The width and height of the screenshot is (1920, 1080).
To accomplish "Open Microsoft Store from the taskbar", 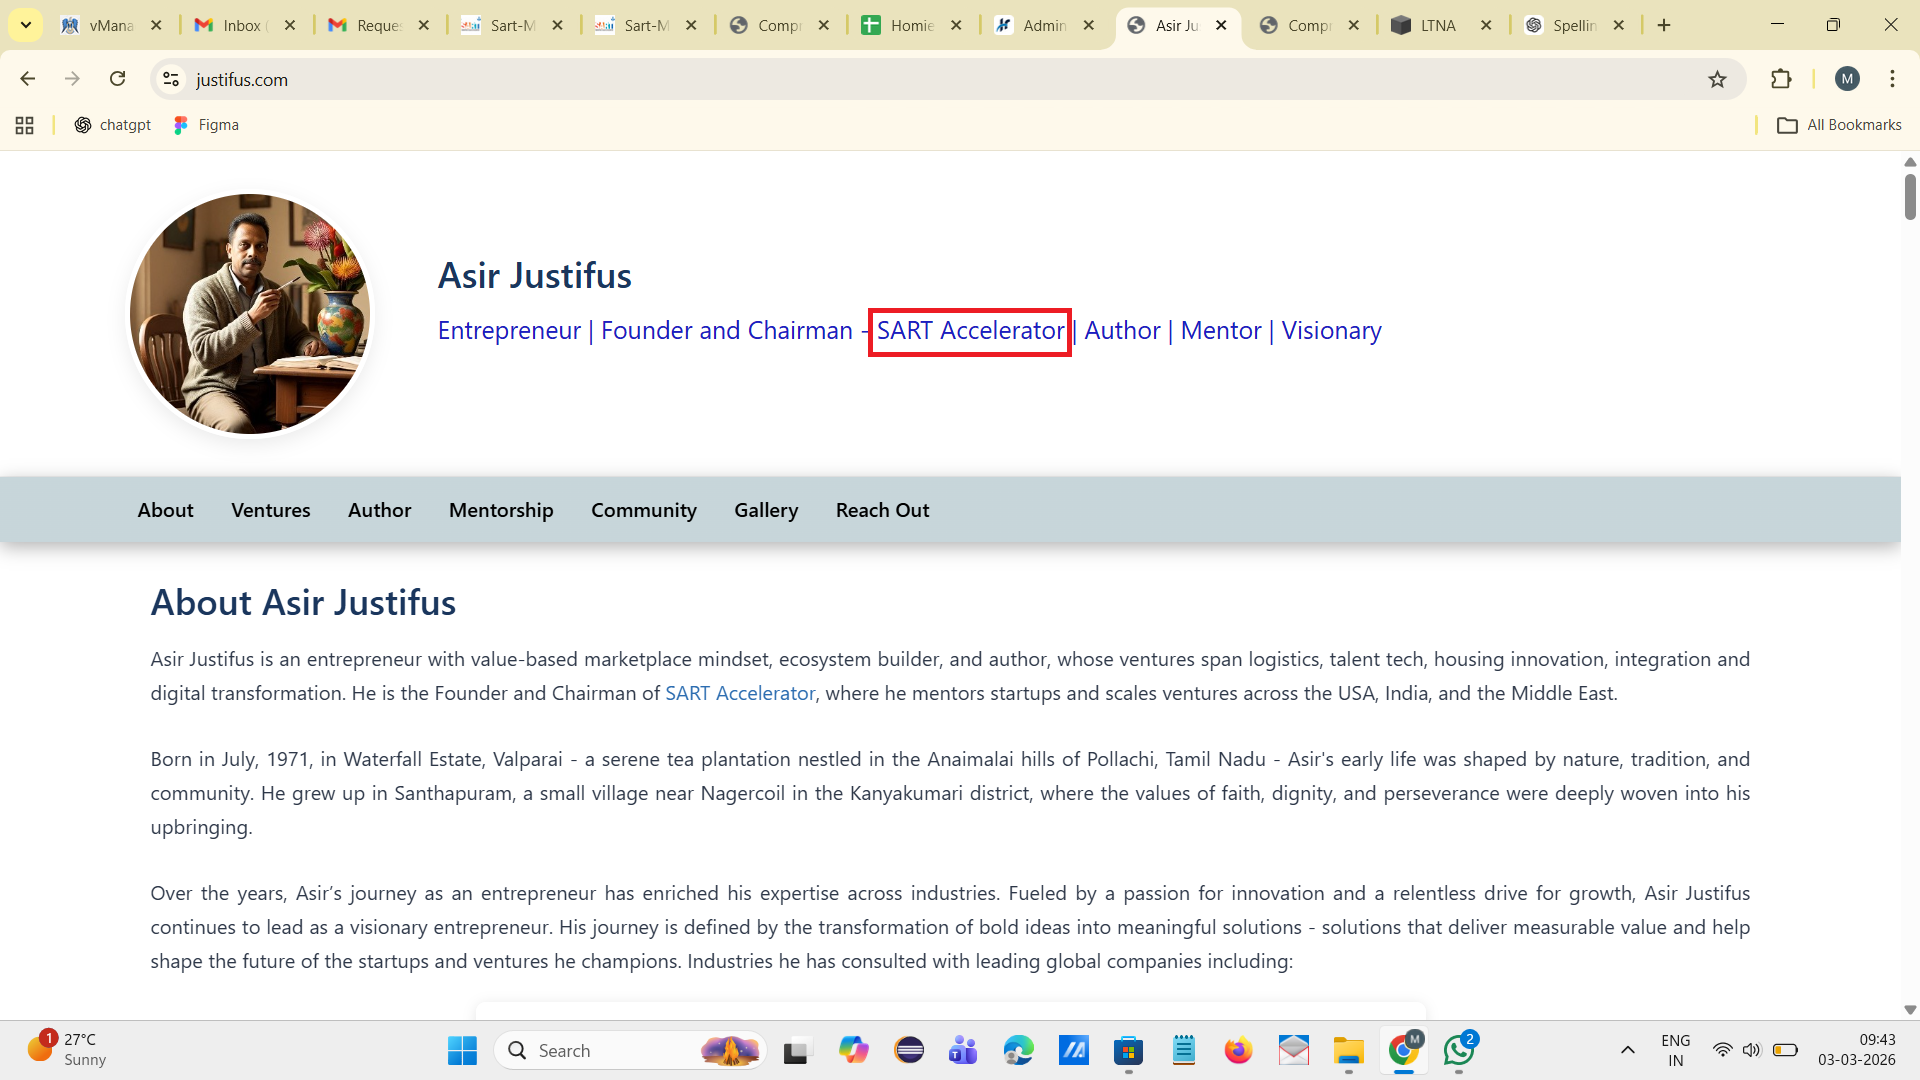I will [x=1129, y=1051].
